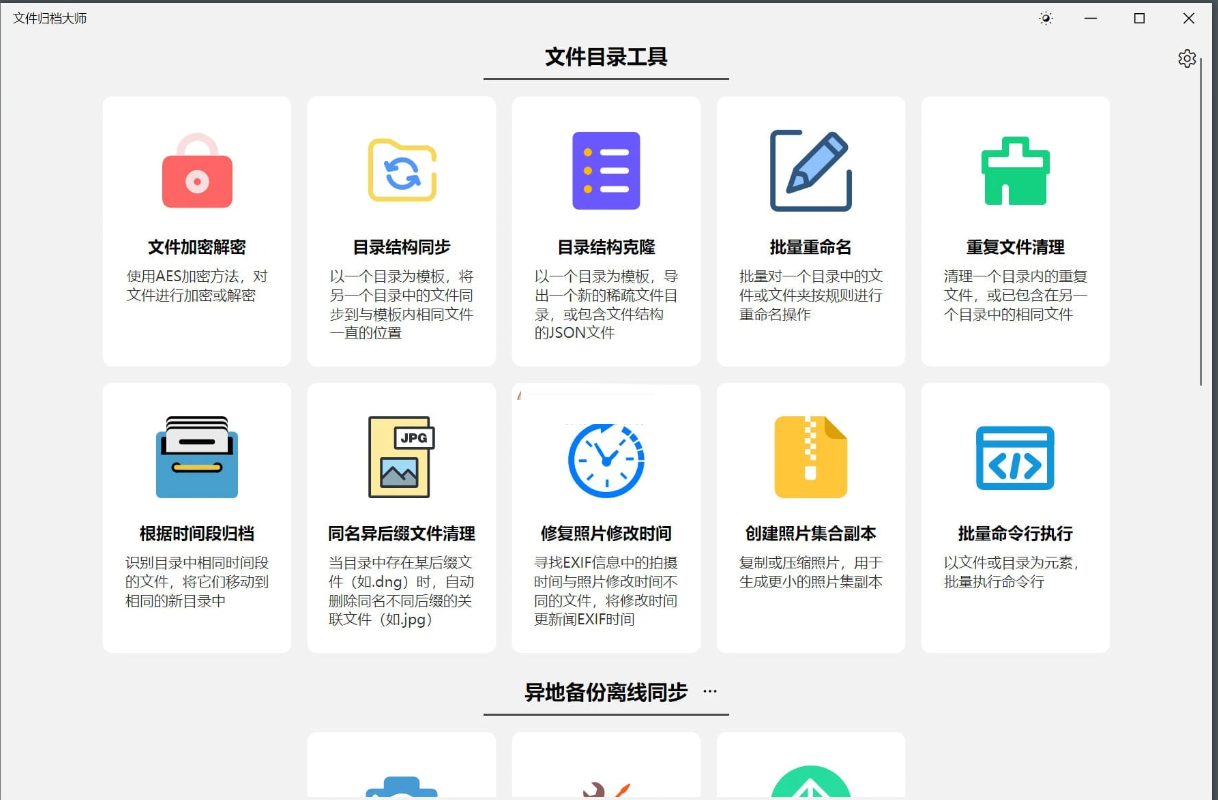Click the 文件目录工具 section heading
Screen dimensions: 1218x800
(606, 57)
